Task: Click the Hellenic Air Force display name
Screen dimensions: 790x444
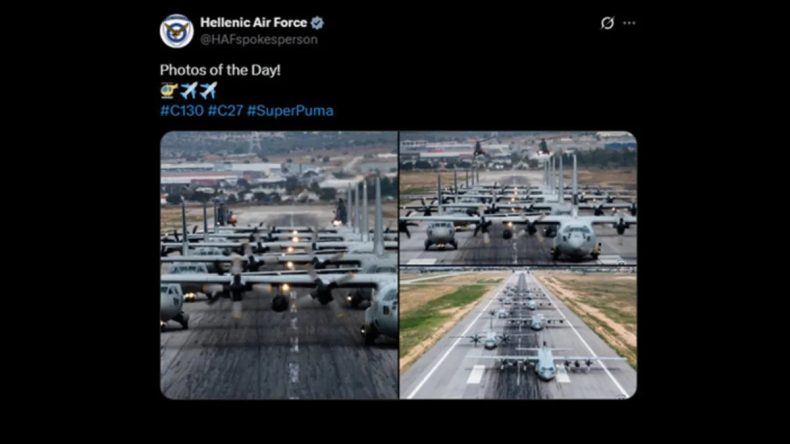Action: (253, 23)
